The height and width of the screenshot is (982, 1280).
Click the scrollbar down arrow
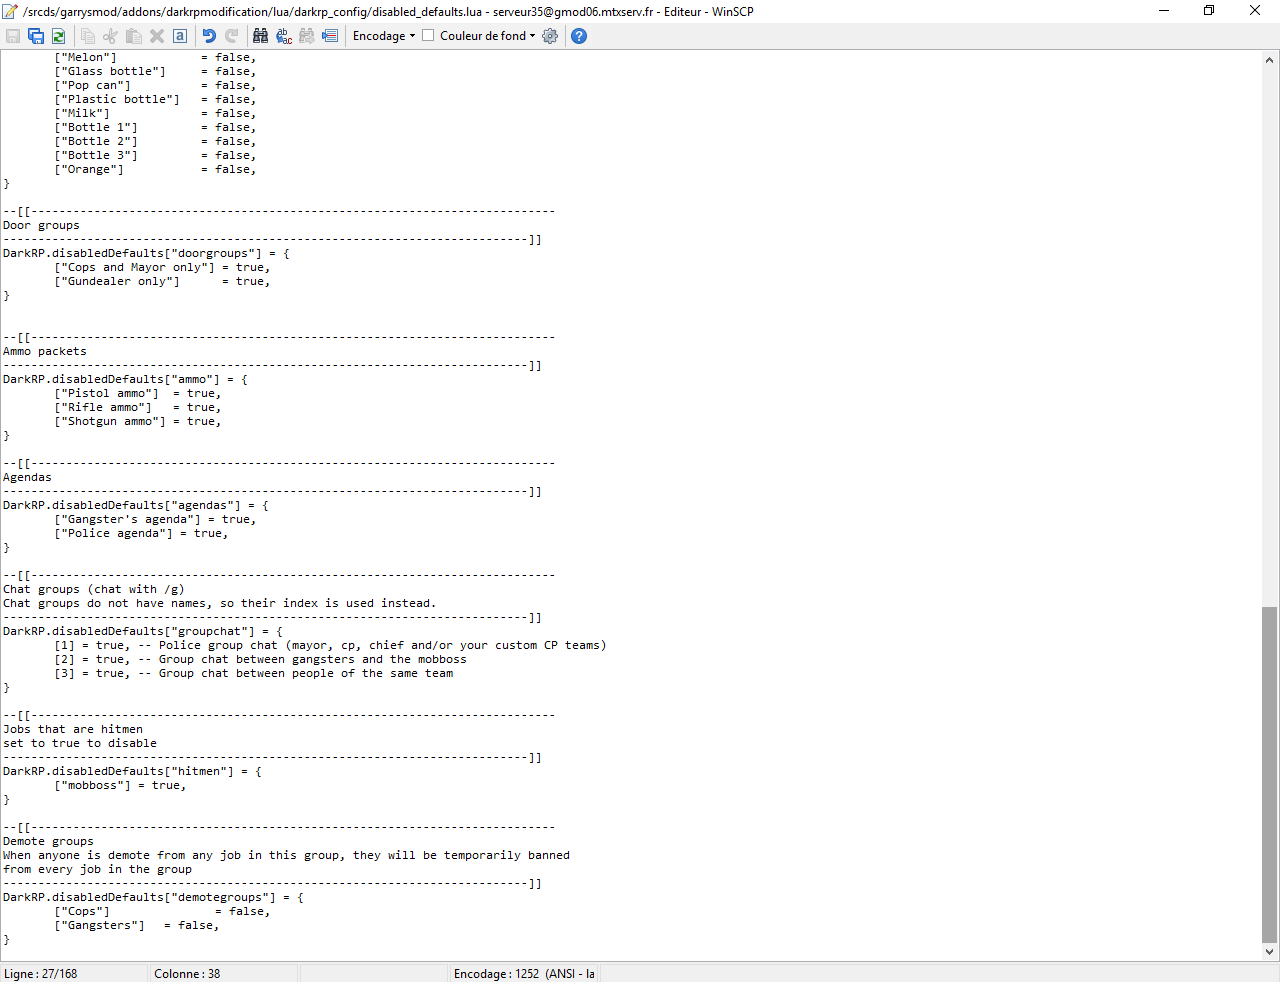click(x=1270, y=952)
